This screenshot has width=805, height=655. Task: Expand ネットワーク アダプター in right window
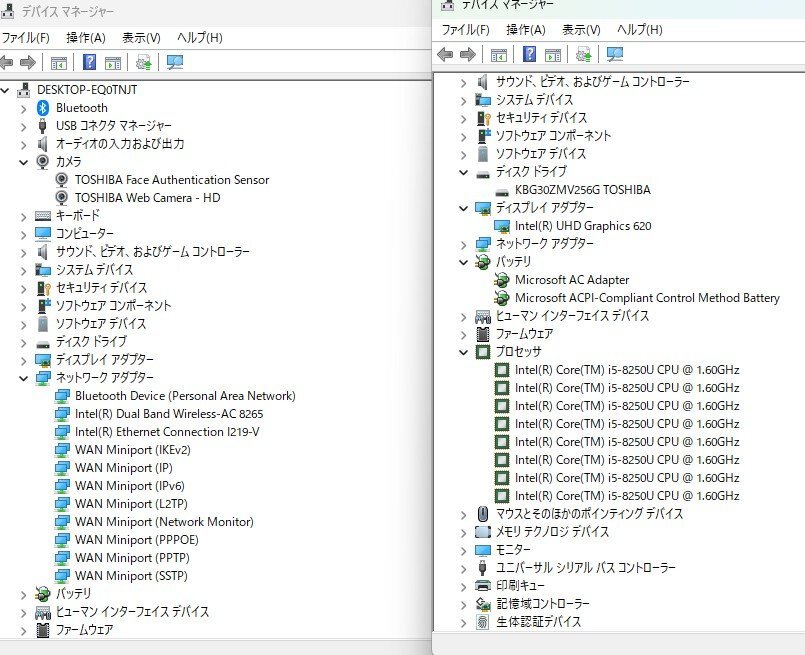pyautogui.click(x=464, y=245)
